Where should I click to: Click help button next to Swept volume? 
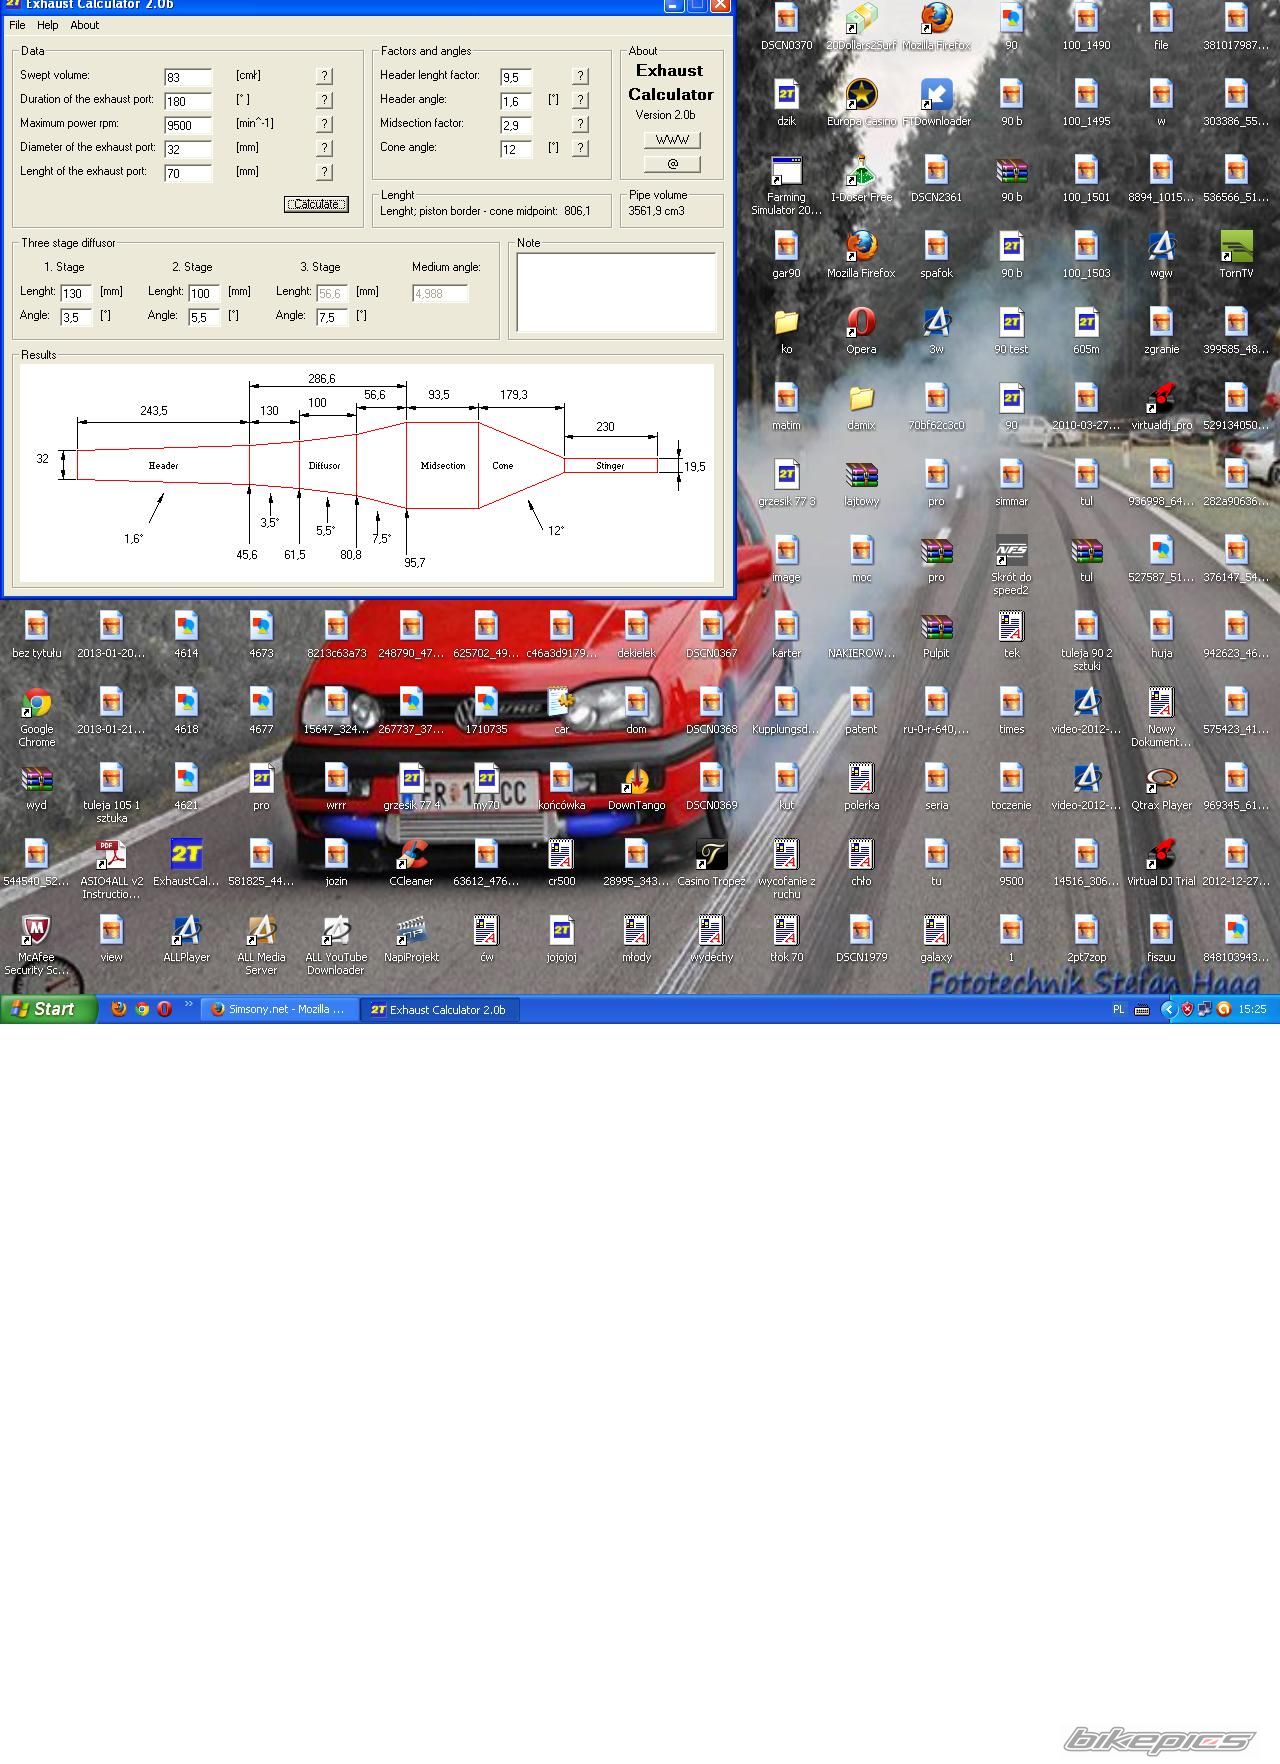(324, 76)
